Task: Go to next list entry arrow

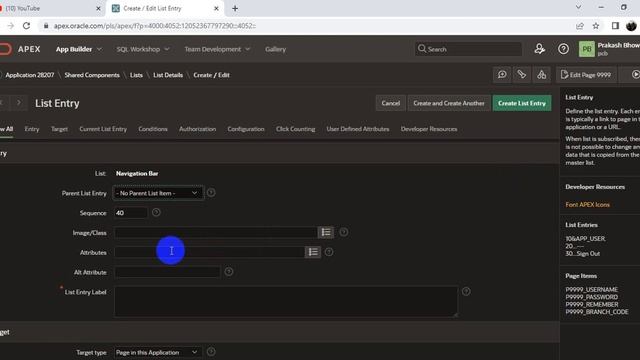Action: point(19,103)
